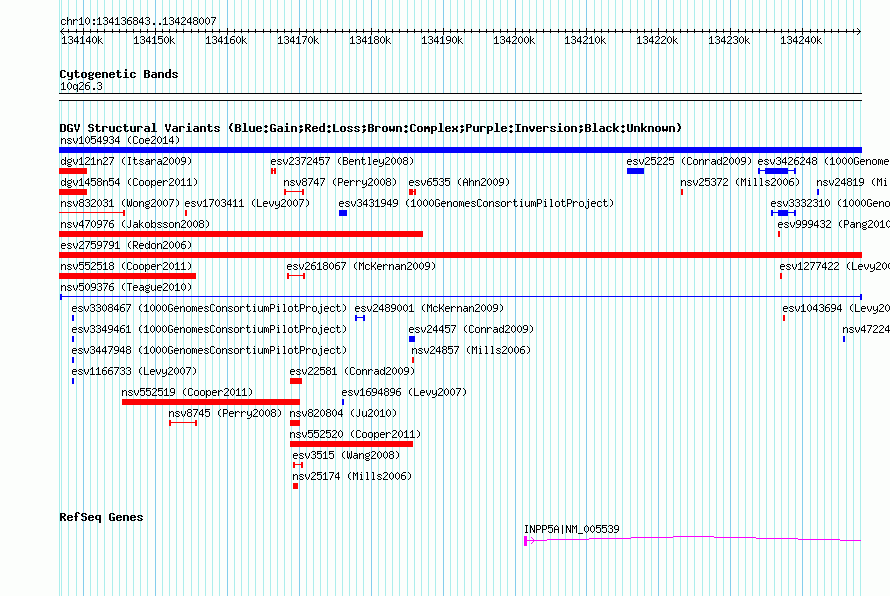Select the nsv509376 thin blue span line
890x596 pixels.
(460, 297)
